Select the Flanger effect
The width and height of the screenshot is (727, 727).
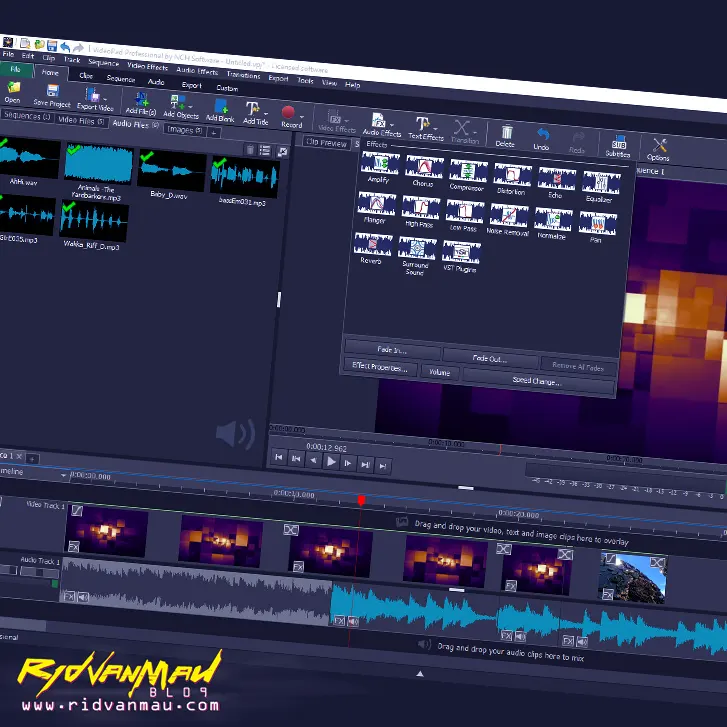(x=376, y=208)
